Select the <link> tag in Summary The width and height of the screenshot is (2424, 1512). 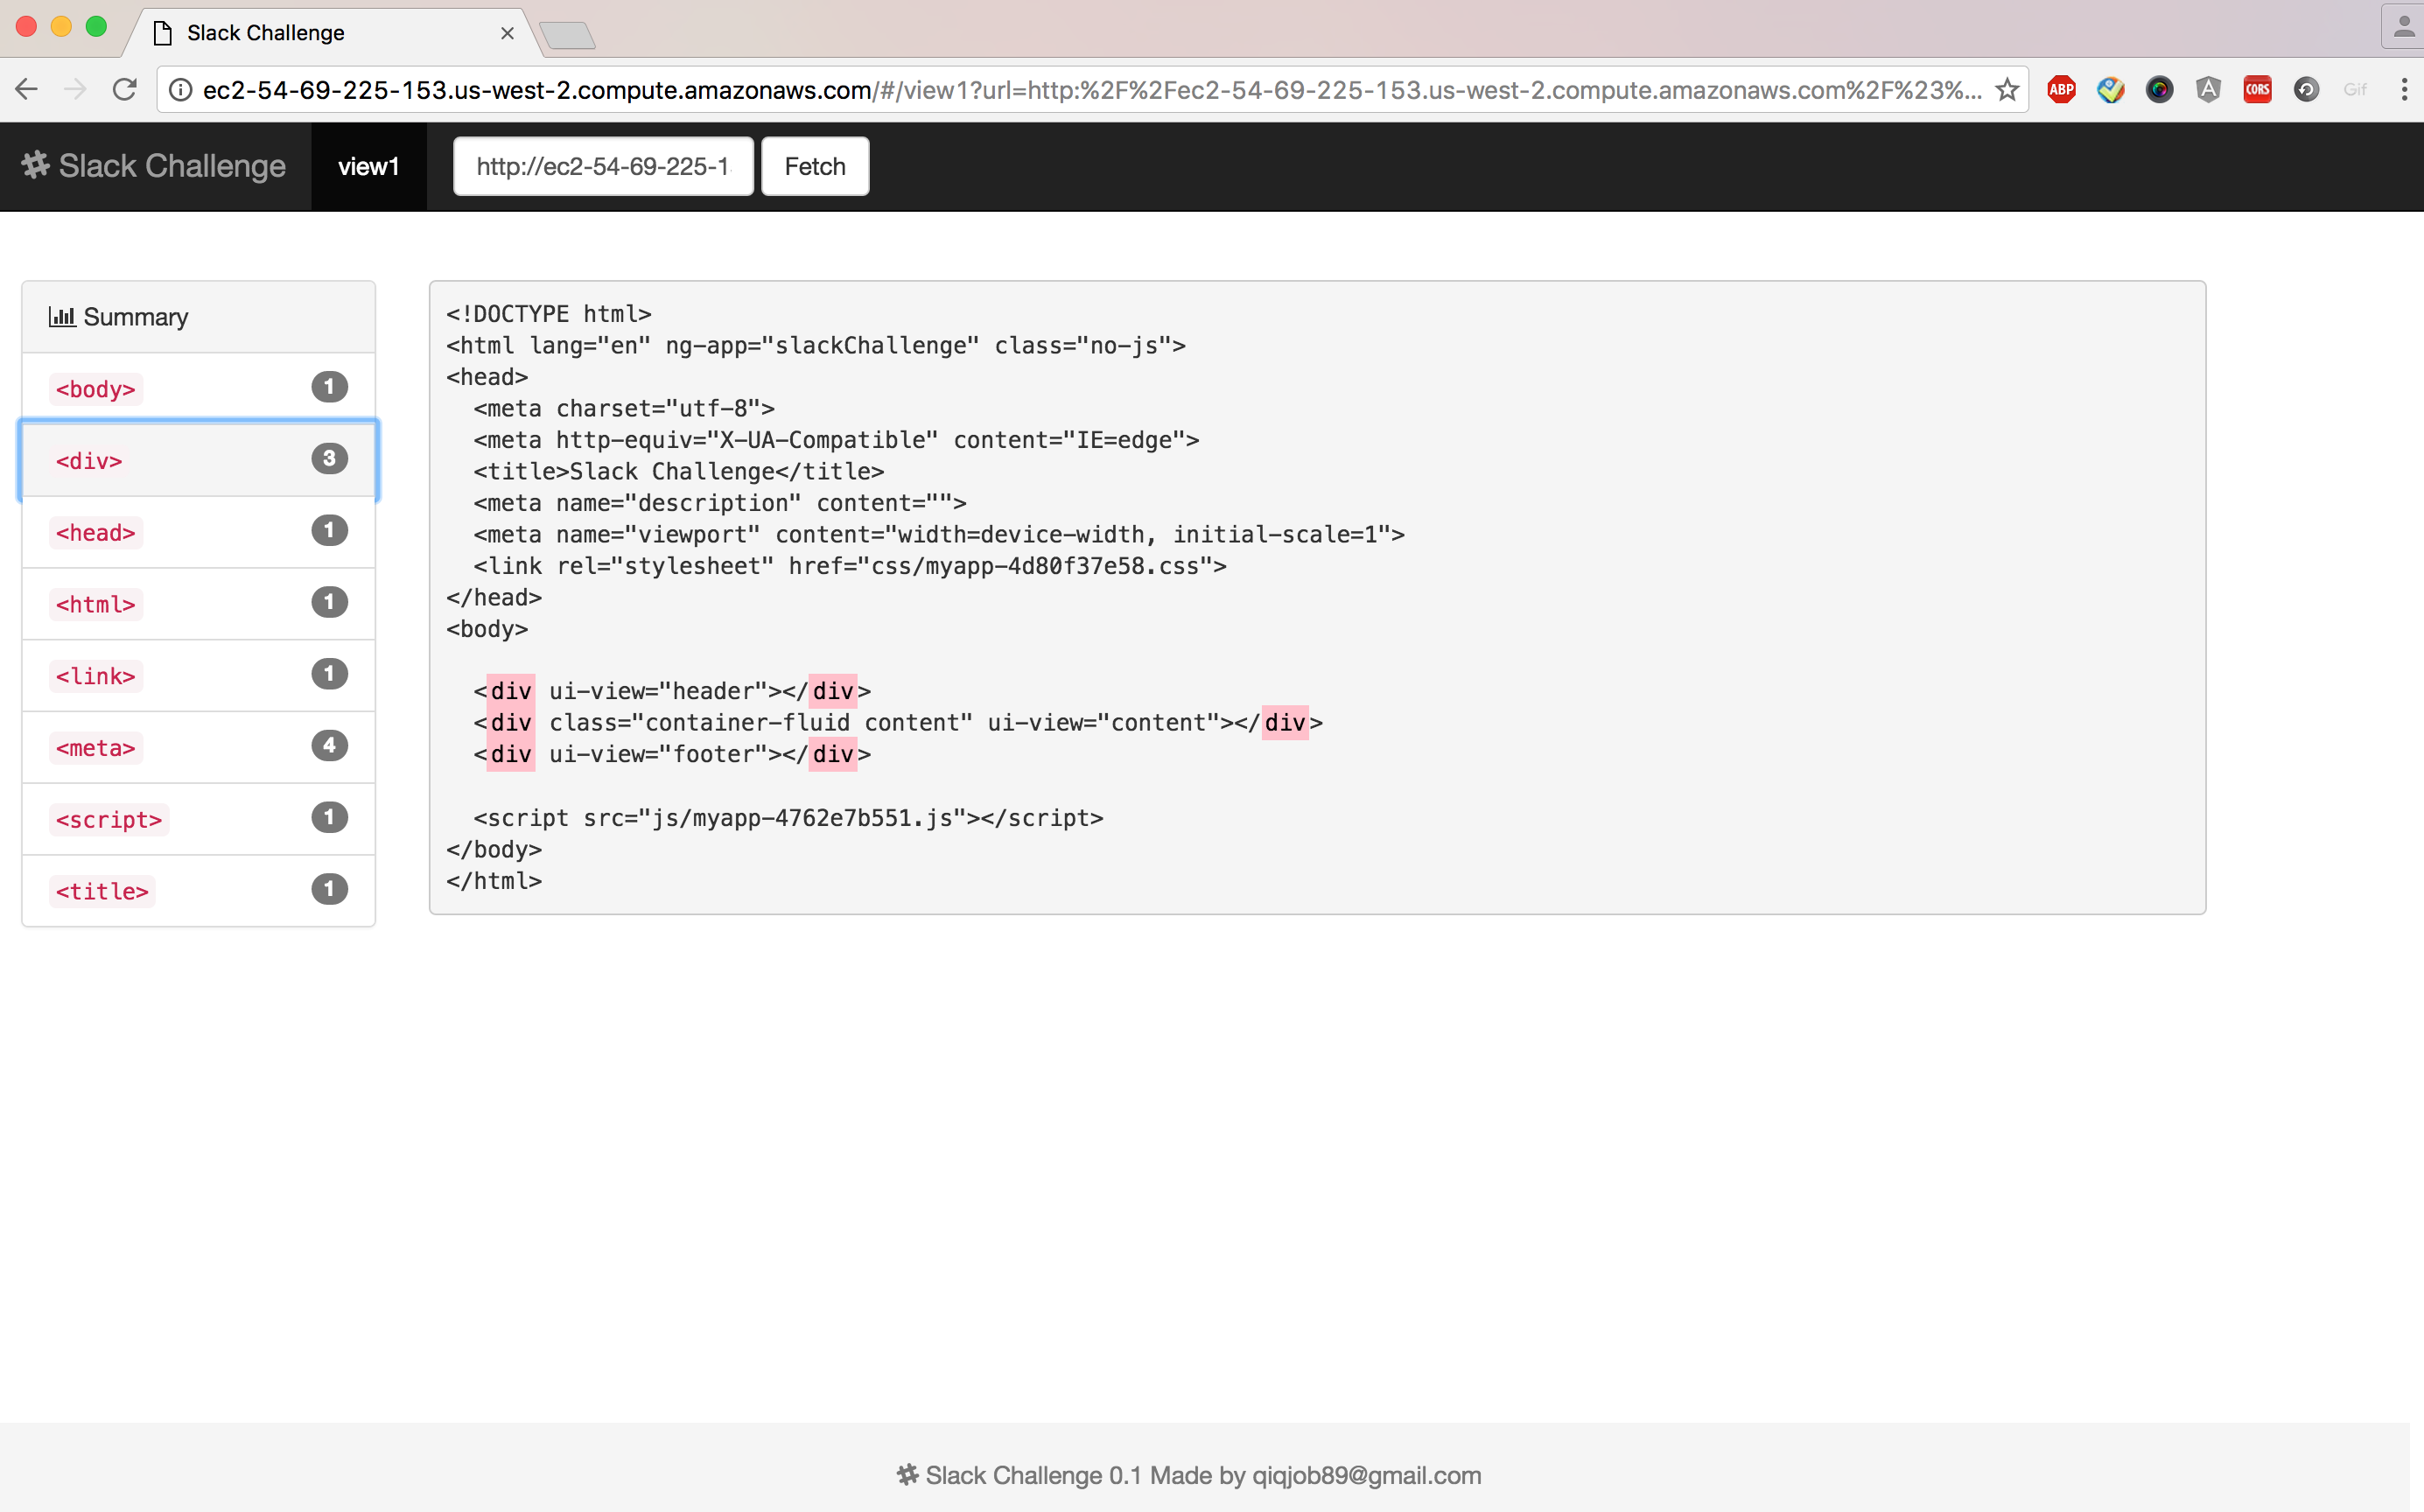(199, 676)
